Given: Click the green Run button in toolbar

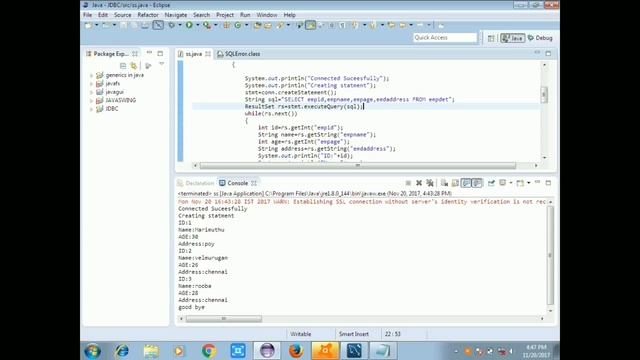Looking at the screenshot, I should [189, 25].
